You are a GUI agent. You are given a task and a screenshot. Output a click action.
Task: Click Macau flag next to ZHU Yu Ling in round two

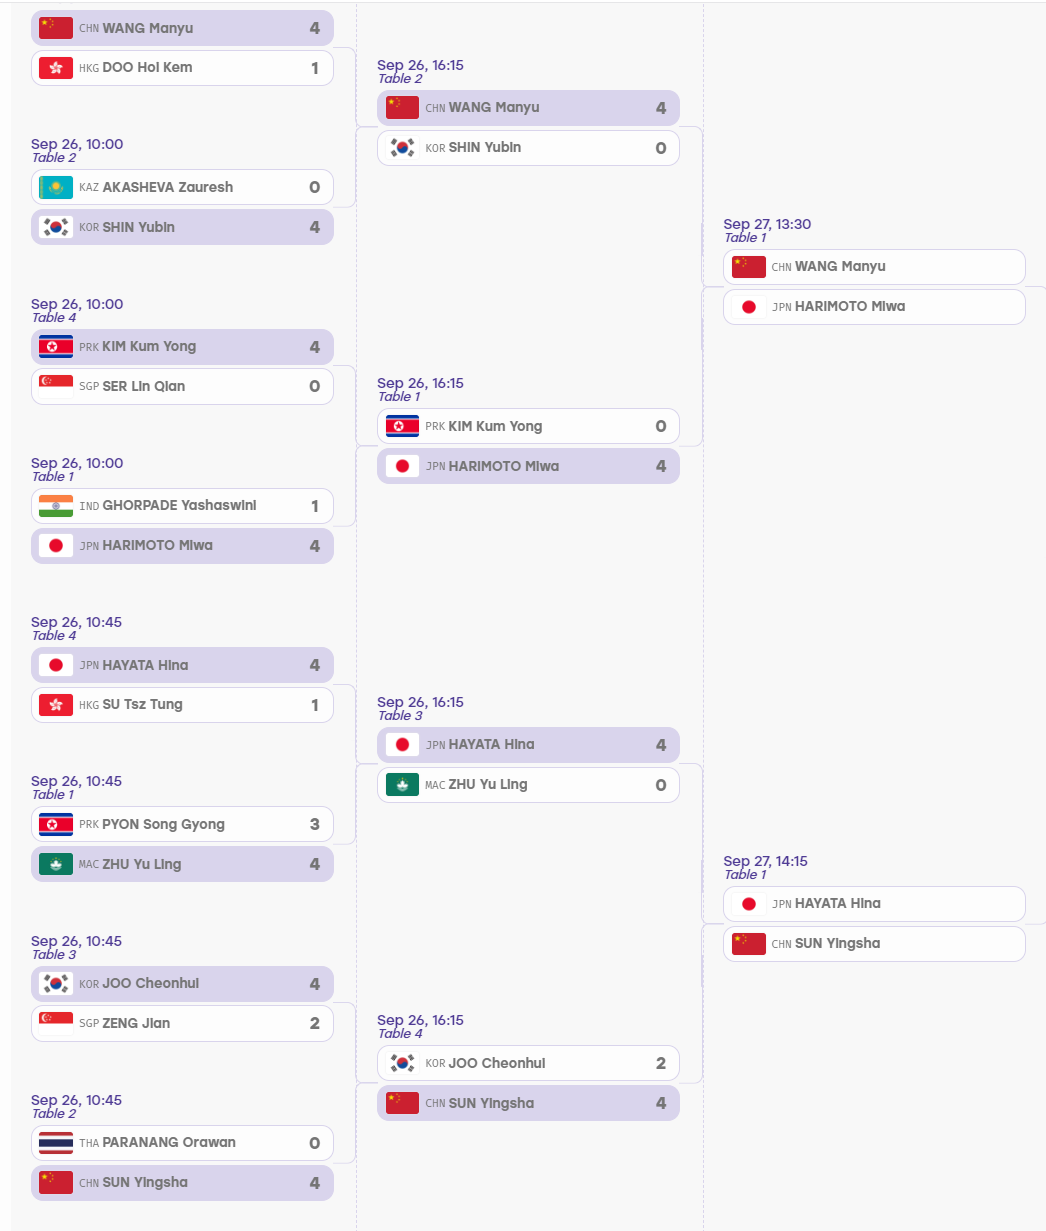click(x=402, y=785)
